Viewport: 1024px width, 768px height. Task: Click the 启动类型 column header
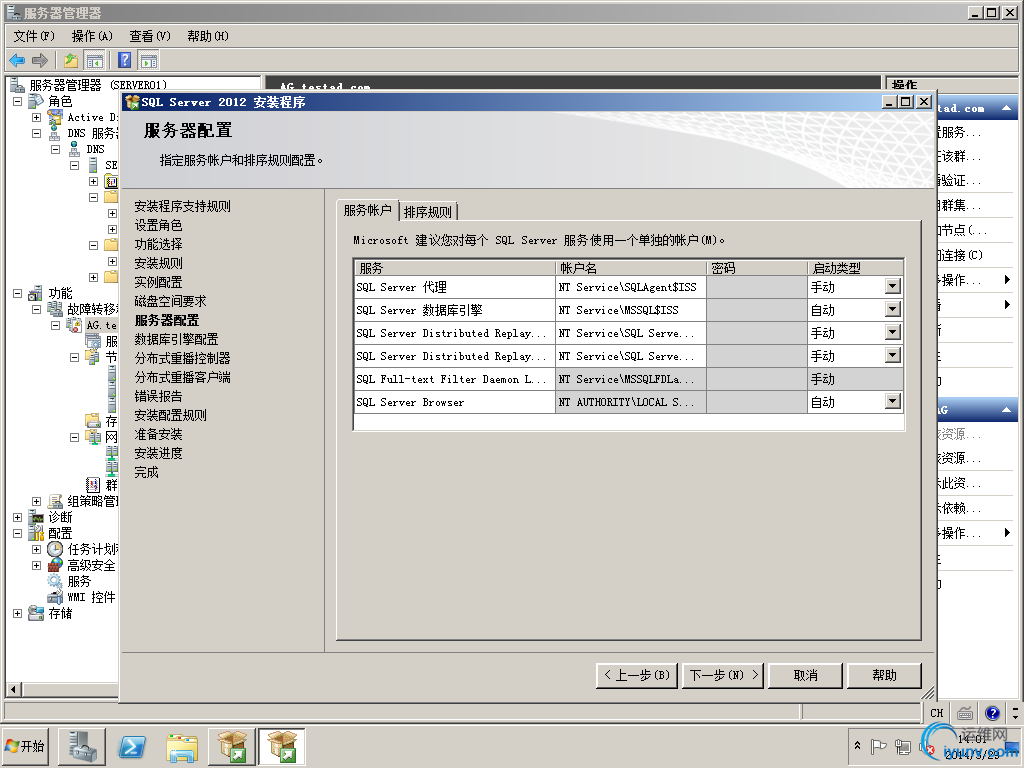(x=856, y=268)
